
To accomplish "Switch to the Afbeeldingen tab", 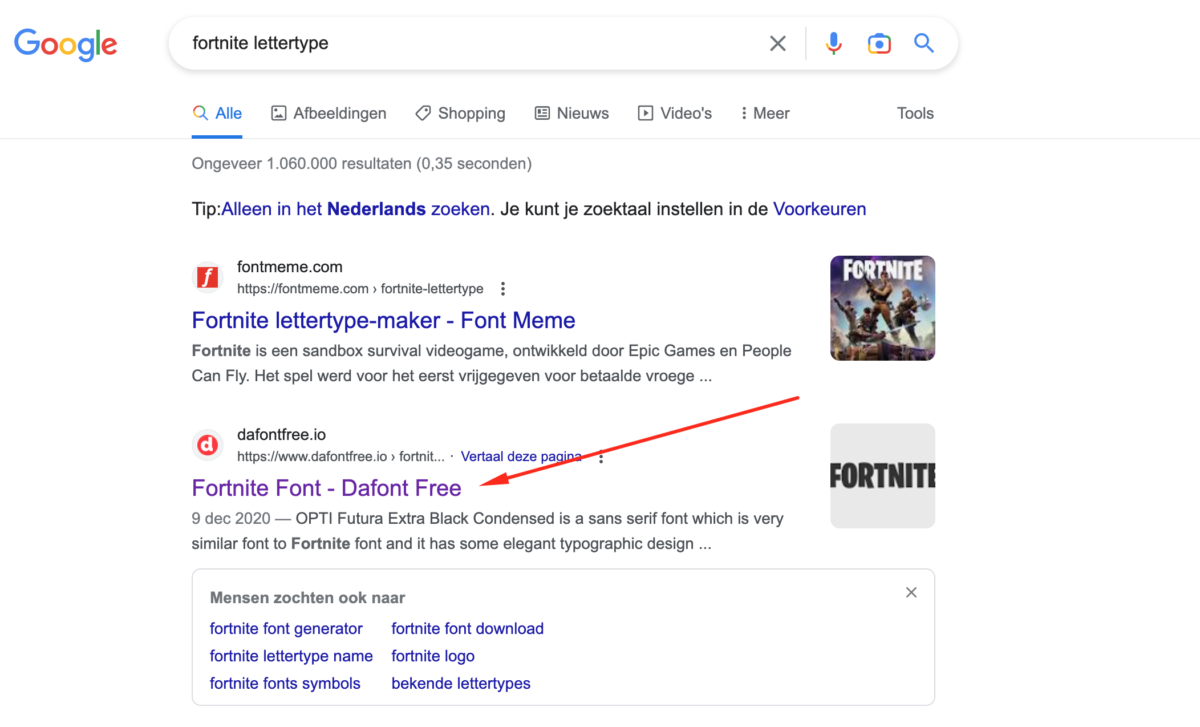I will [329, 113].
